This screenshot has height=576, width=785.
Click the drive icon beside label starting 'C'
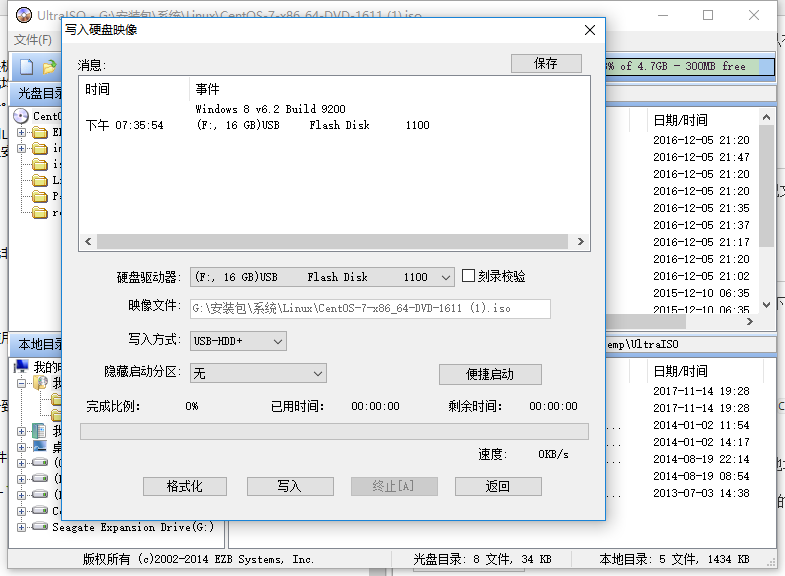click(x=40, y=510)
